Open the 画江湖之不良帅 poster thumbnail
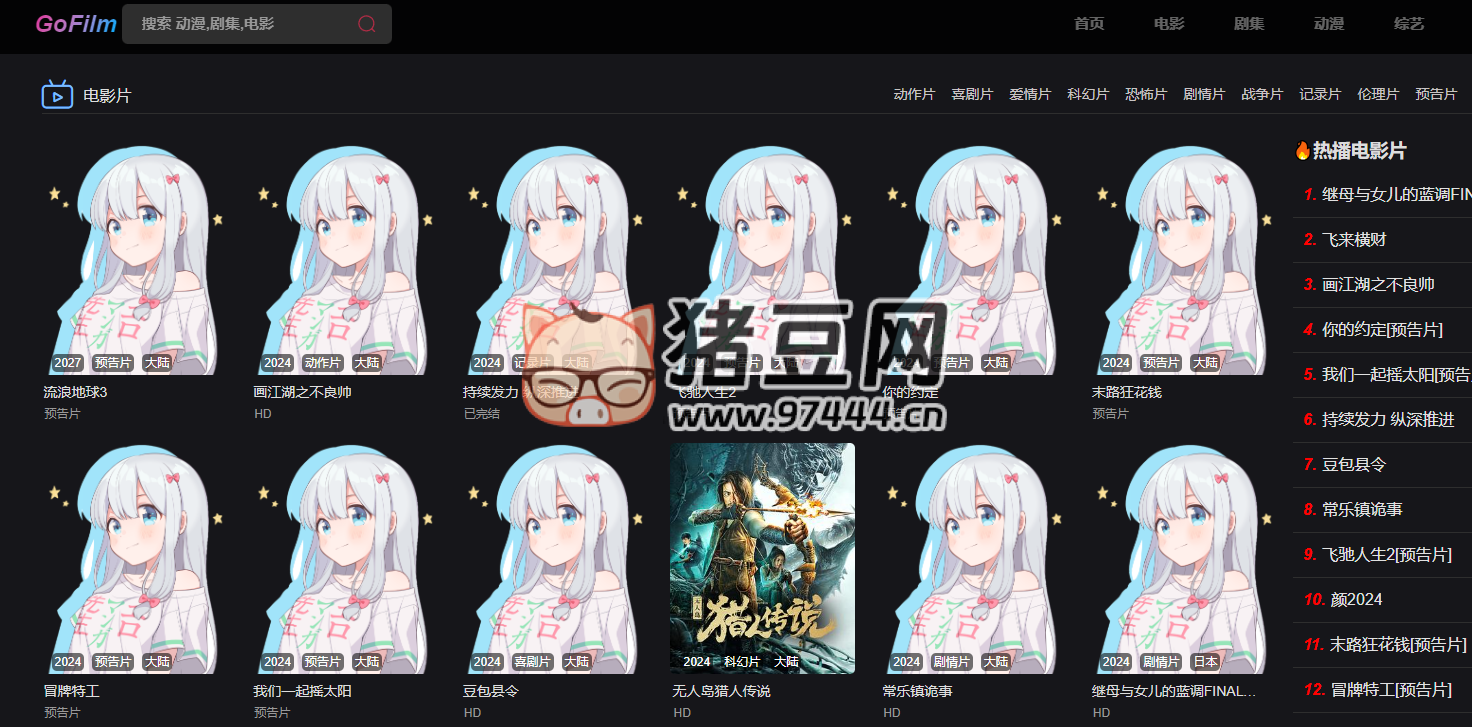 click(346, 260)
